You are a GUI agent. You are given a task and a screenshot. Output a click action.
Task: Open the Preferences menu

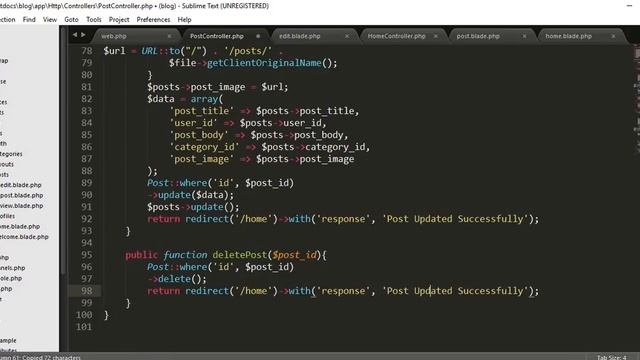(153, 19)
